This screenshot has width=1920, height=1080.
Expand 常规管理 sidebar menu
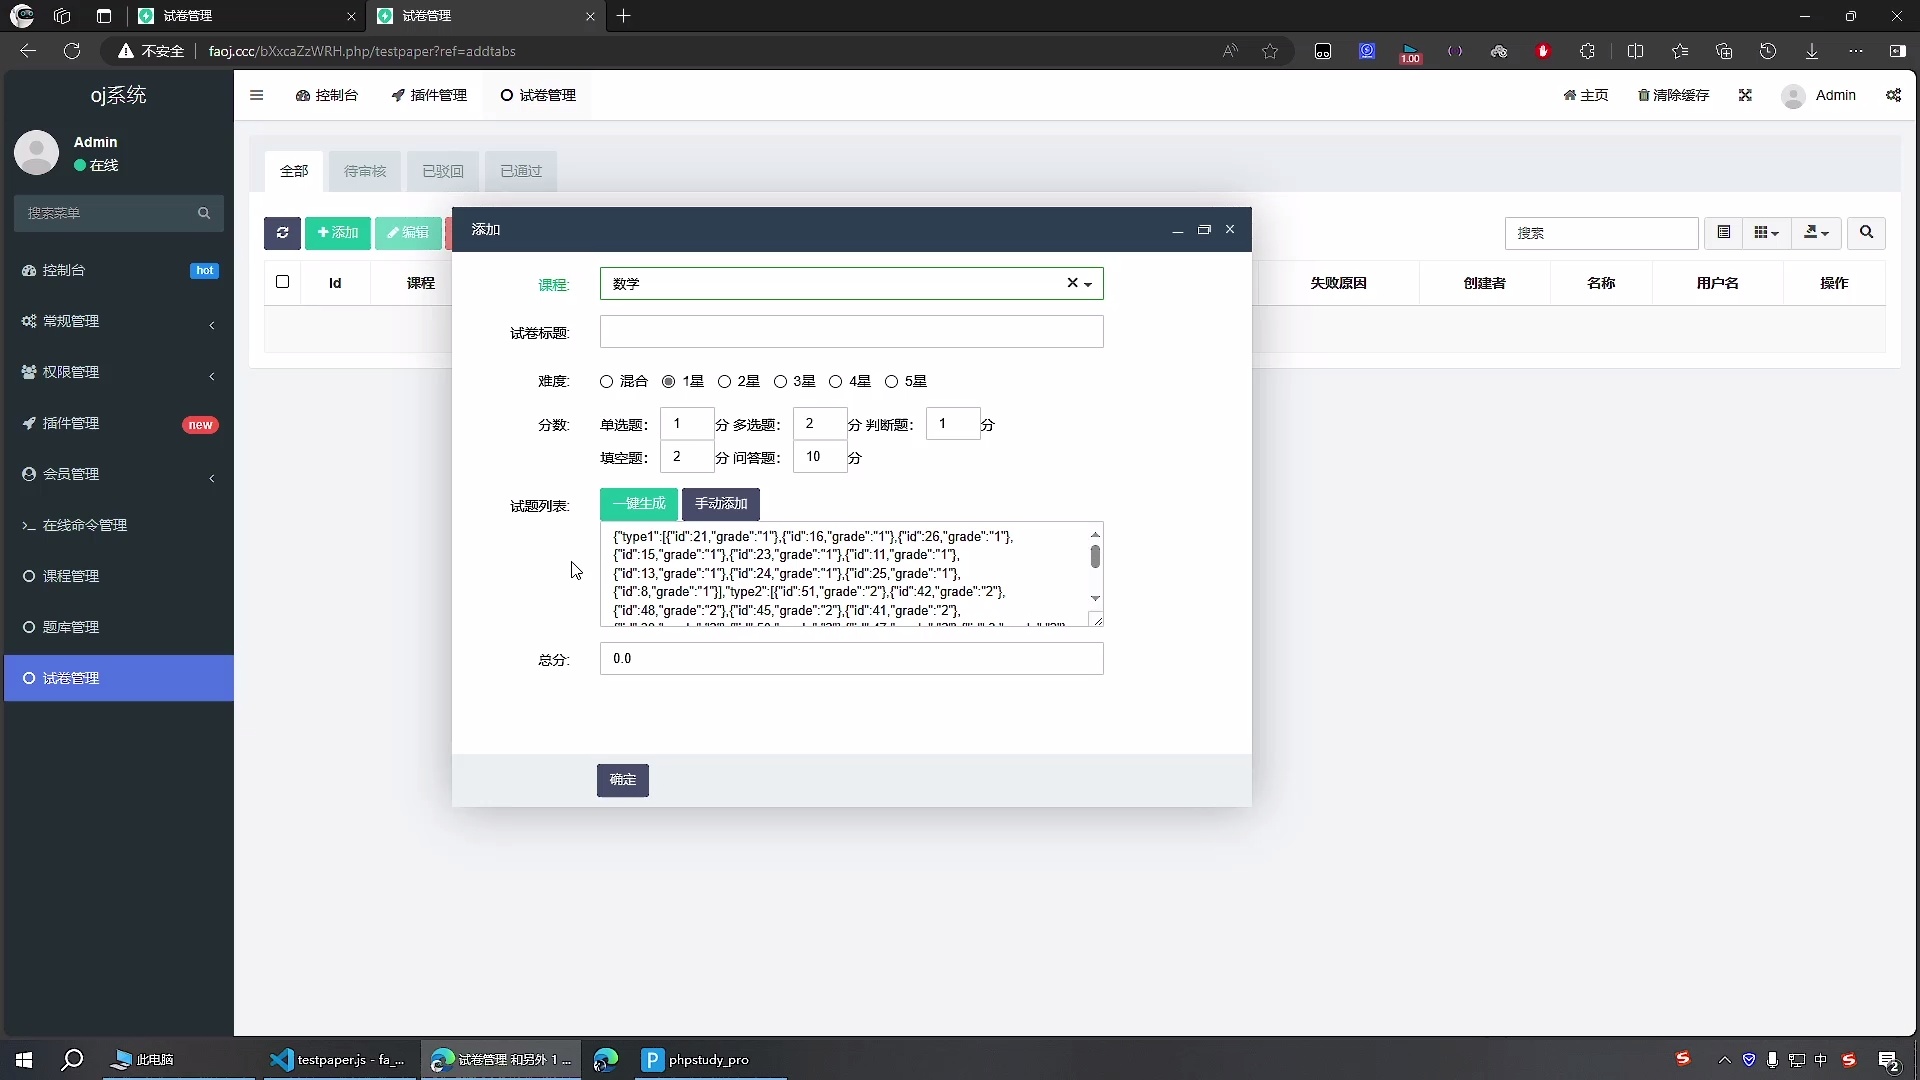point(119,322)
